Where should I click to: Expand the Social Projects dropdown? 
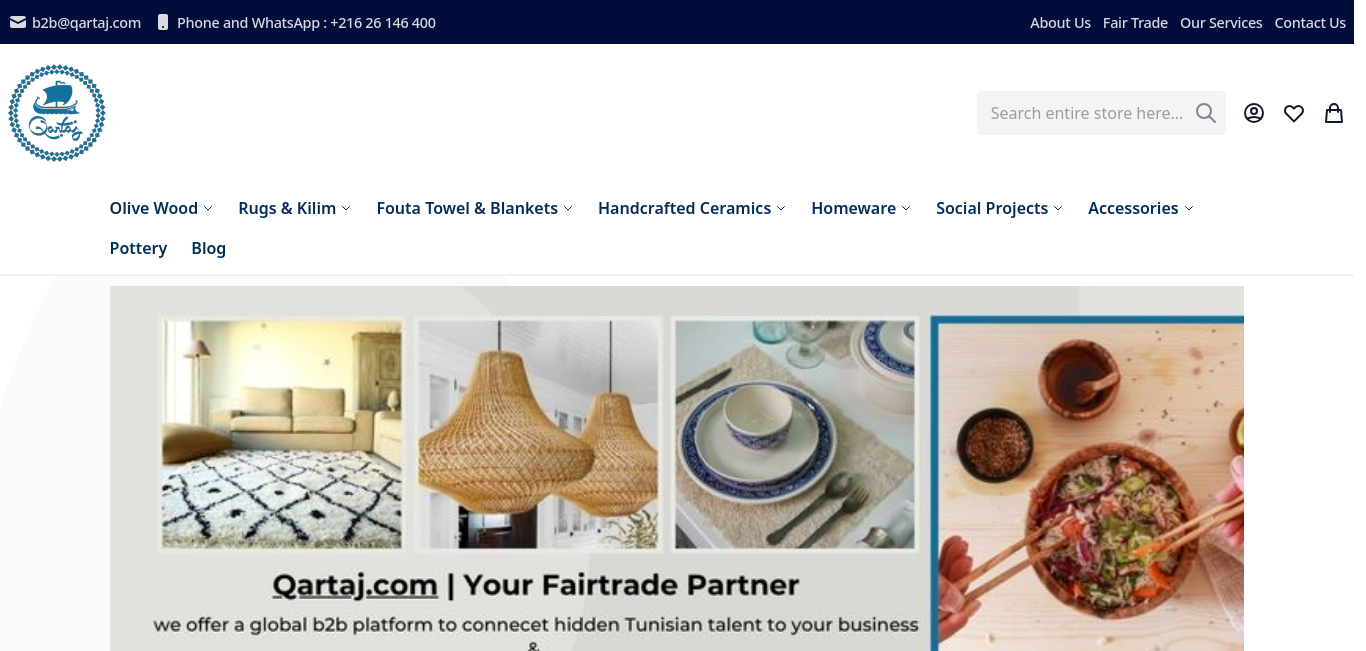tap(999, 208)
